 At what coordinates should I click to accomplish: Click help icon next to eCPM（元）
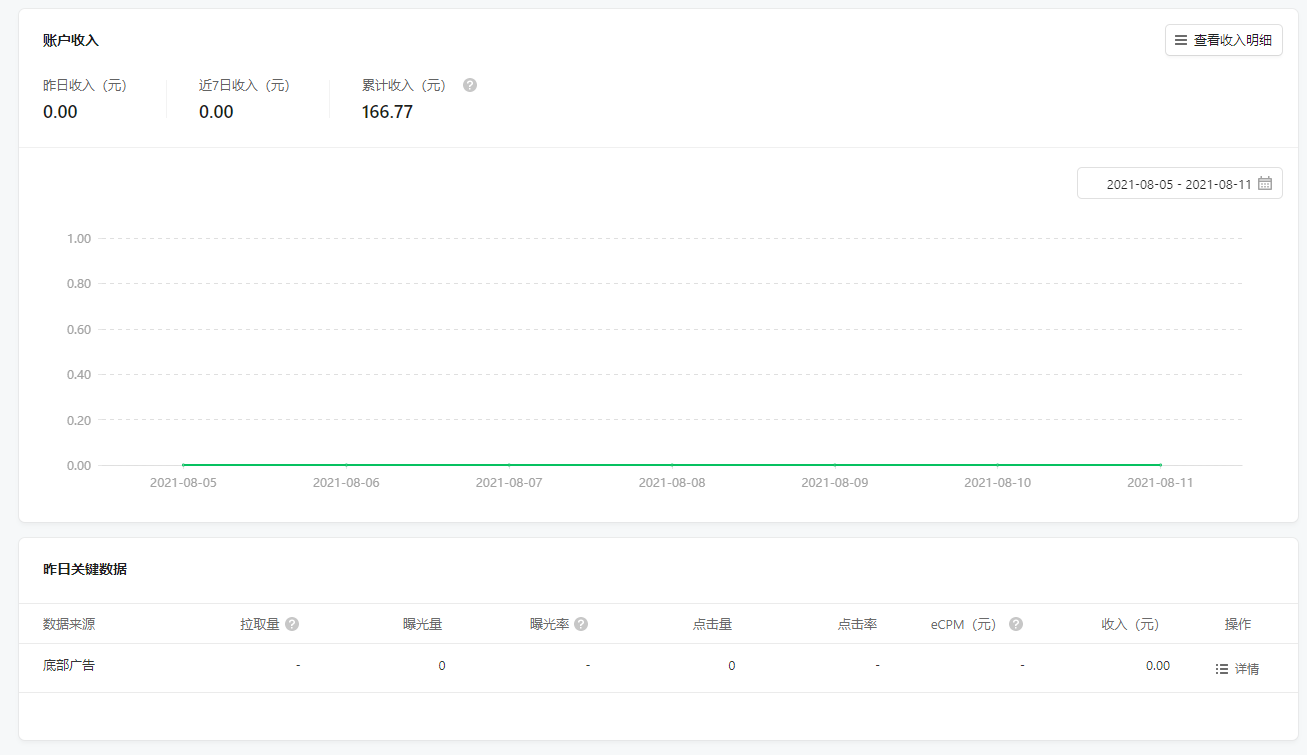point(1016,624)
